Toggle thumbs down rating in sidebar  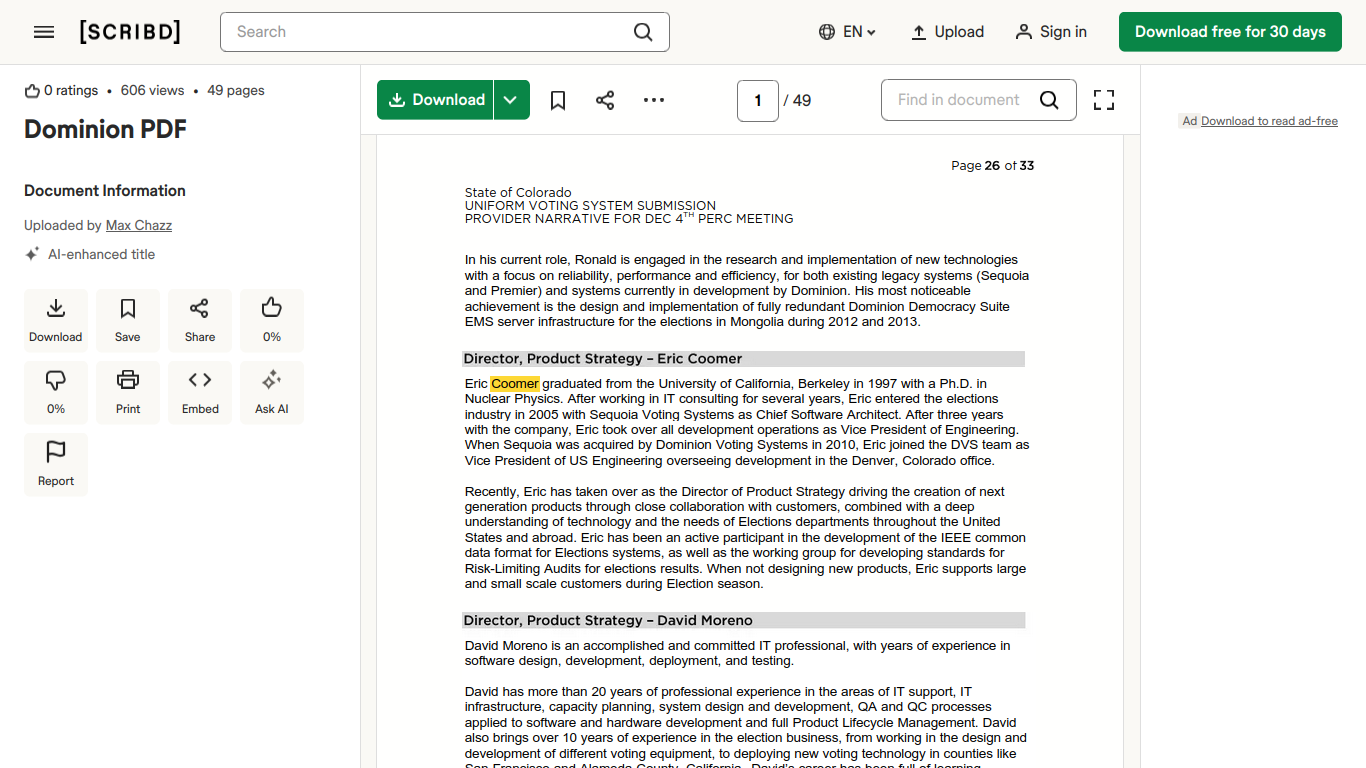click(x=56, y=392)
